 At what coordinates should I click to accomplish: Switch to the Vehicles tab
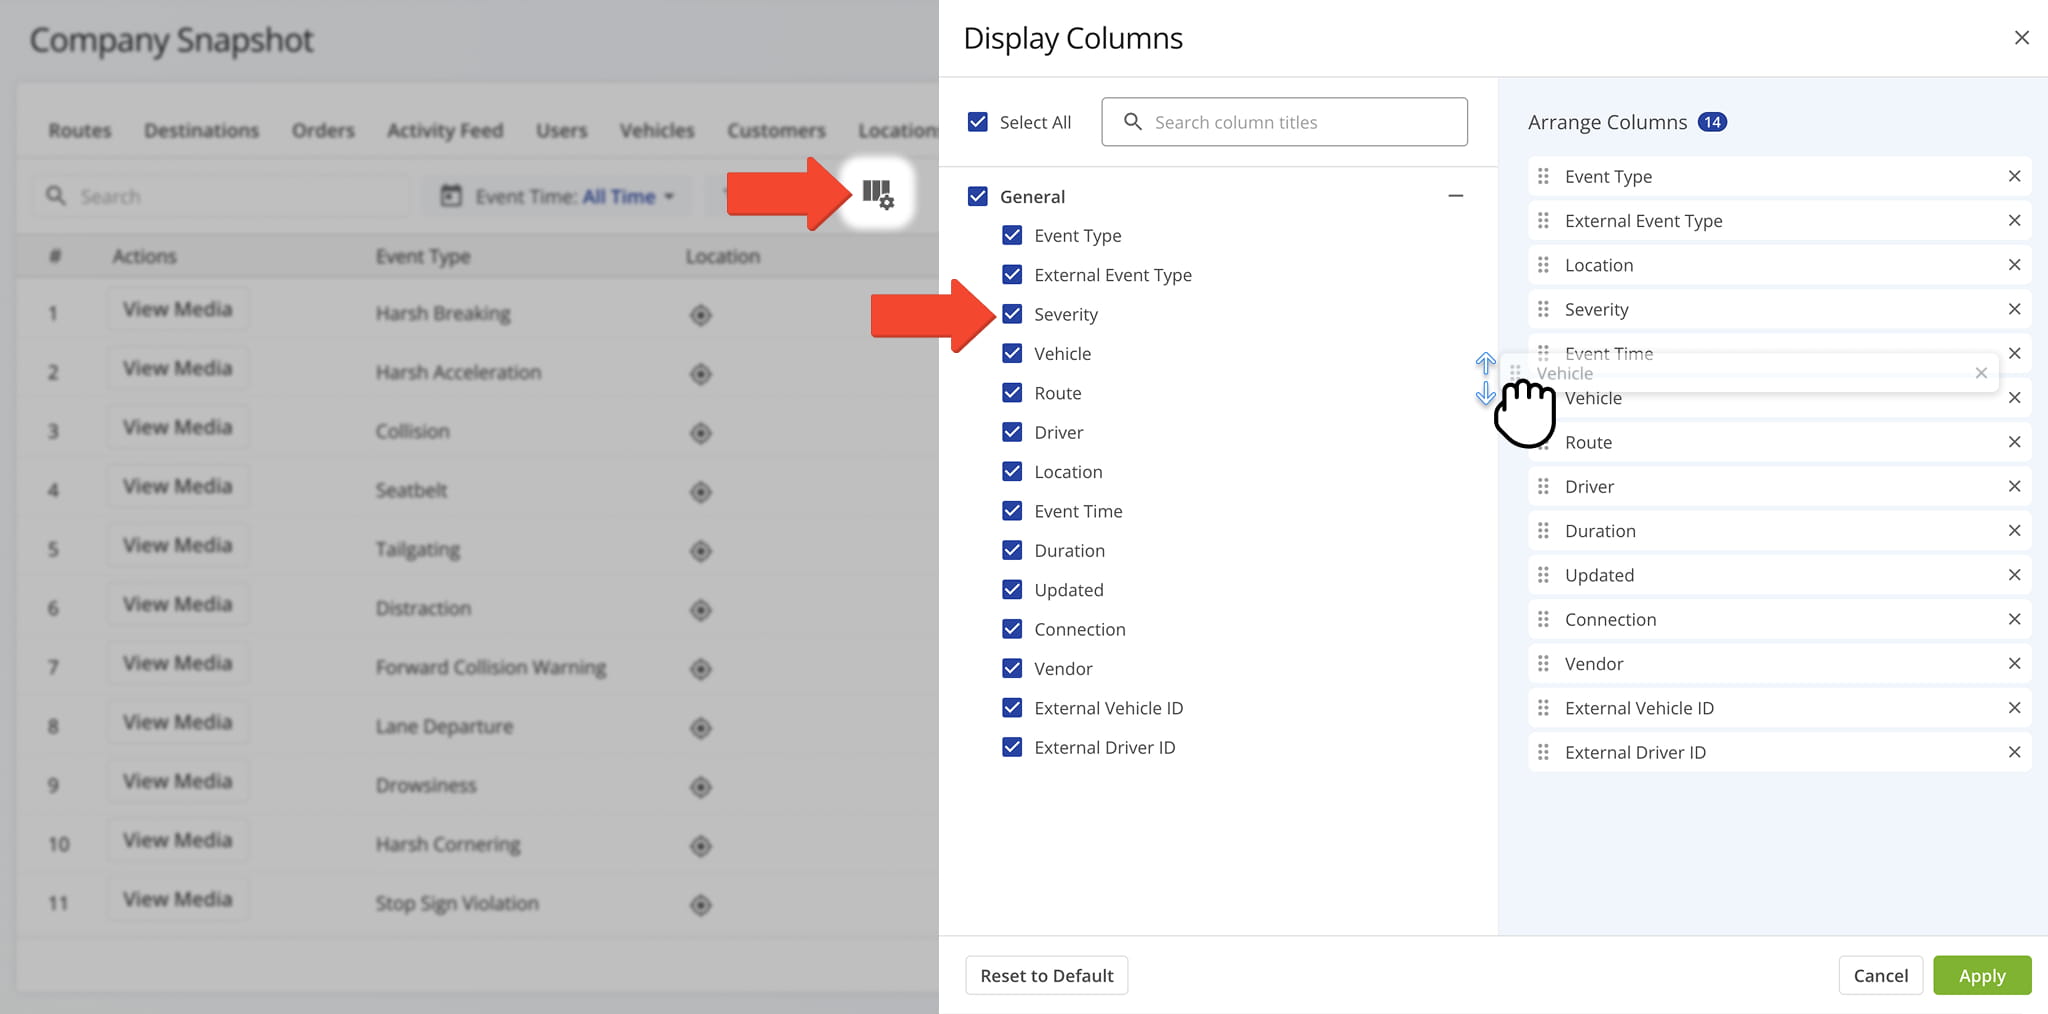pyautogui.click(x=656, y=131)
